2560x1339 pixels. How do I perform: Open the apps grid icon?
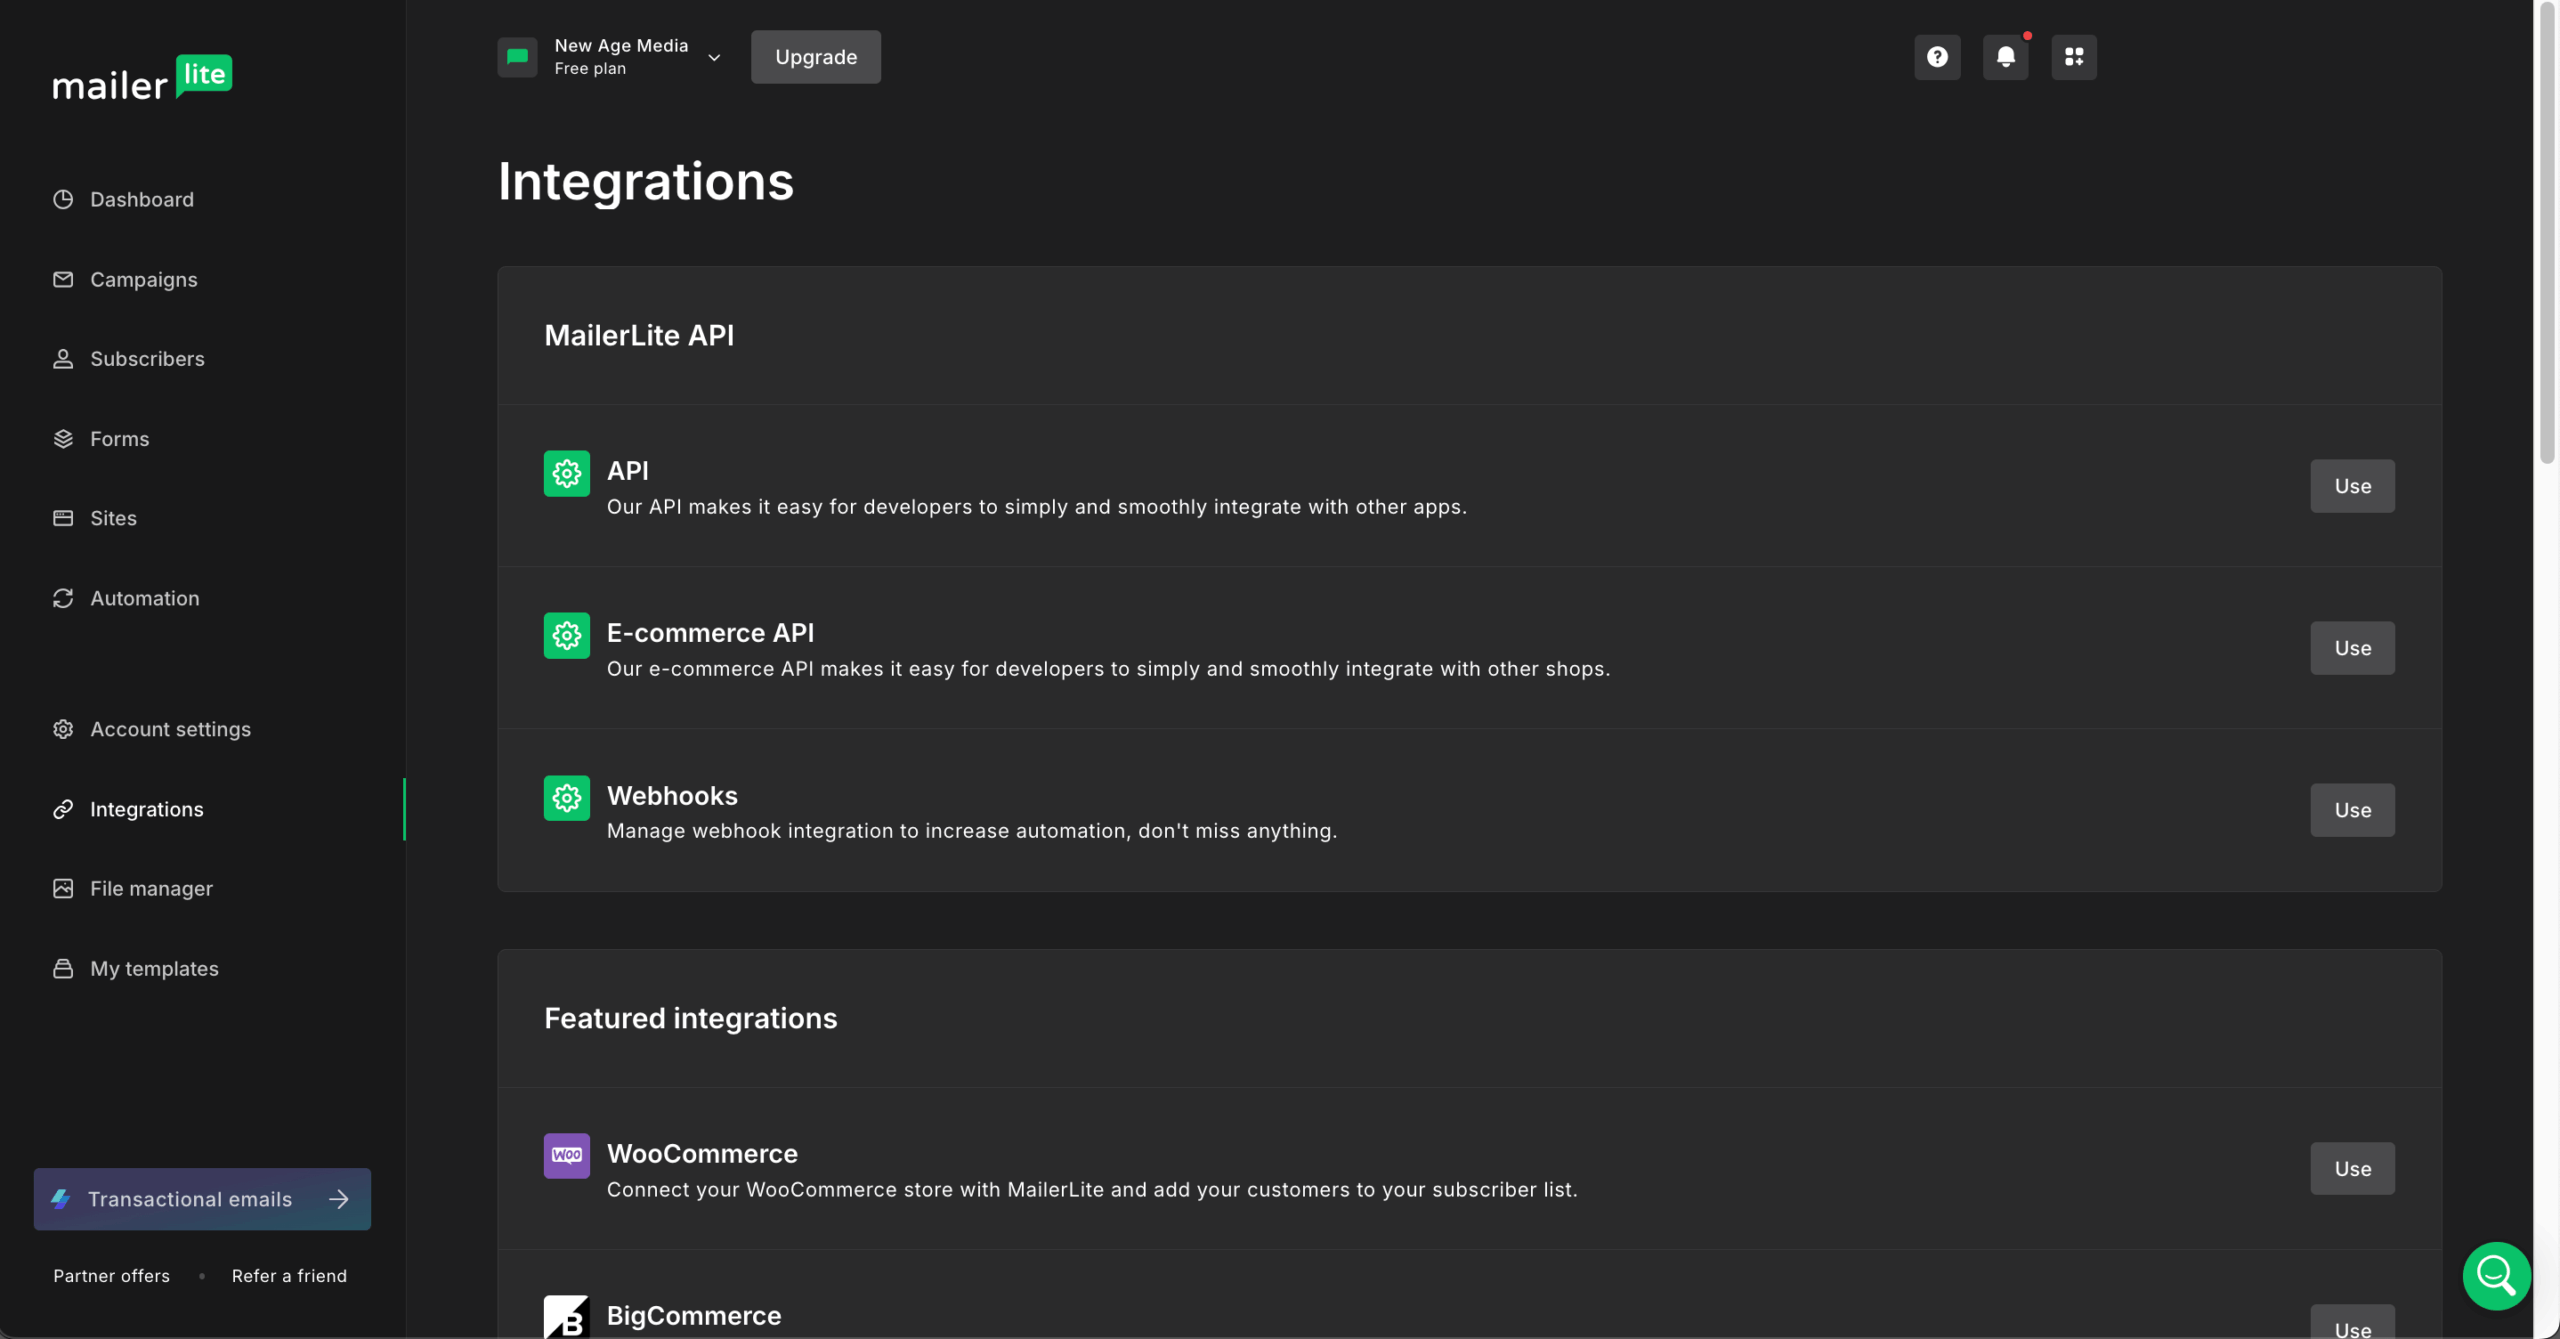coord(2074,57)
